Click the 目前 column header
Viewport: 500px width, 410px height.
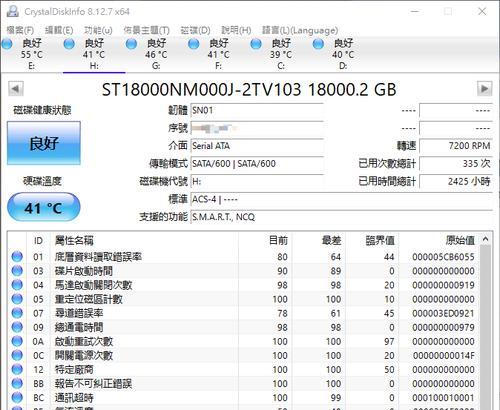(x=265, y=240)
